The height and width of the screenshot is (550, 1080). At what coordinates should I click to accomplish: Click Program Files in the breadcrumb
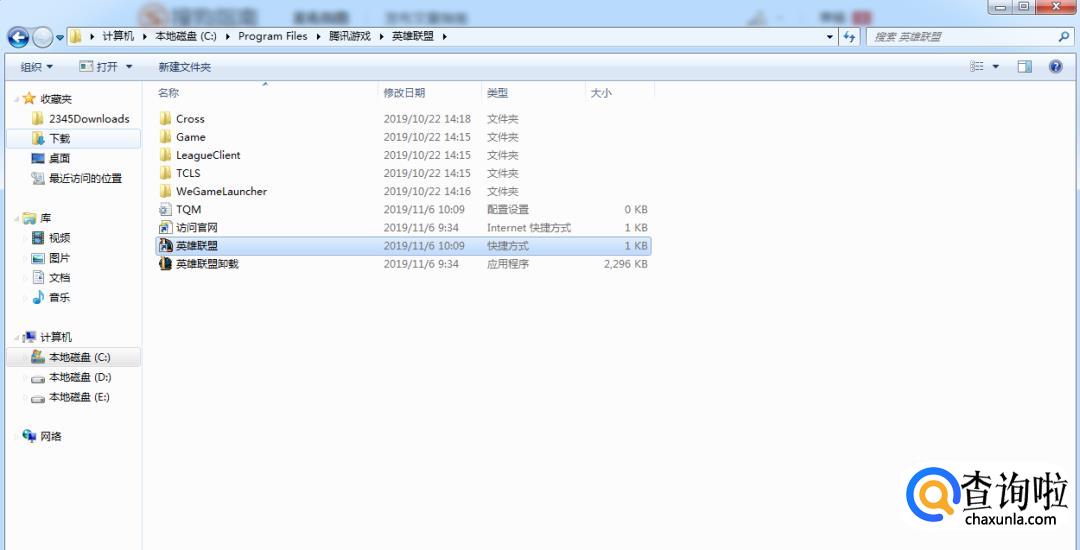(273, 36)
